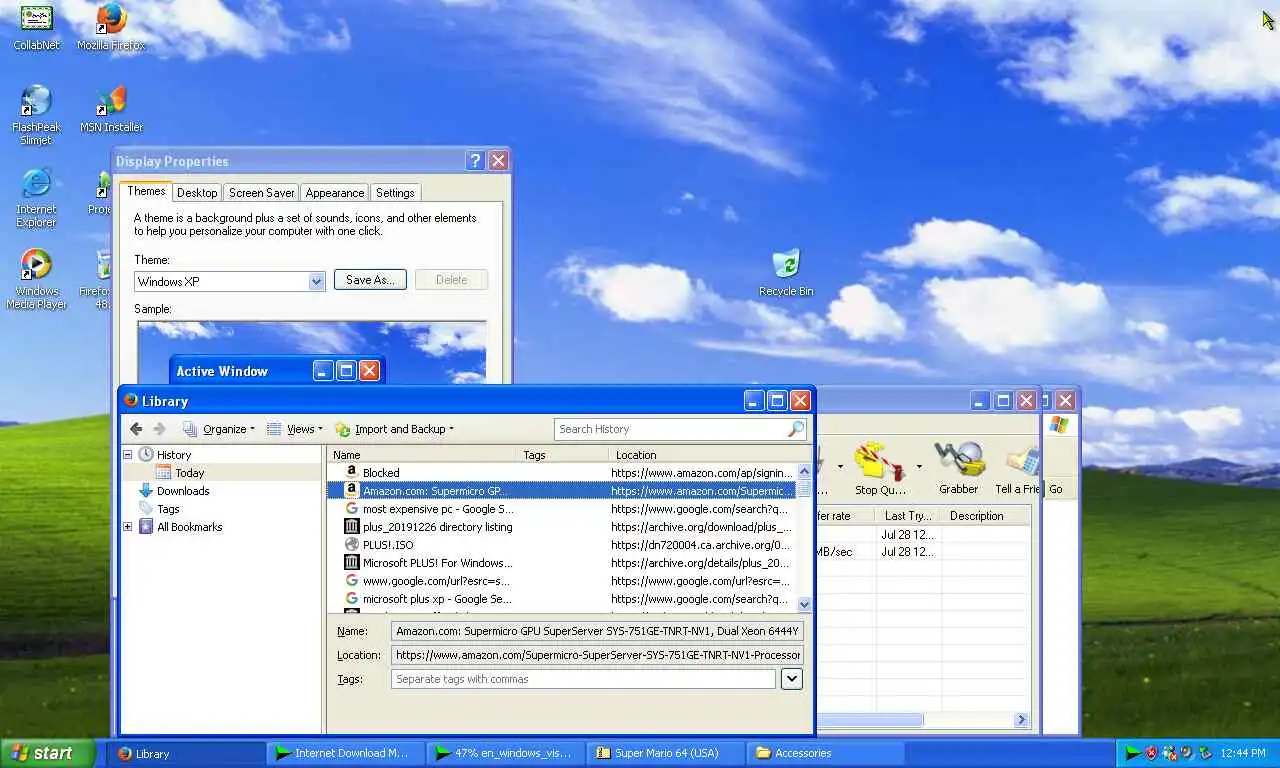
Task: Click the Display Properties help question mark
Action: (475, 161)
